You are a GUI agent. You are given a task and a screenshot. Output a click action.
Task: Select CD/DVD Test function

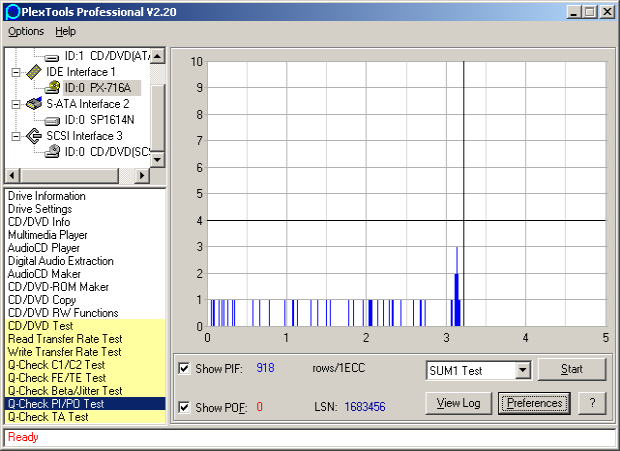point(85,326)
